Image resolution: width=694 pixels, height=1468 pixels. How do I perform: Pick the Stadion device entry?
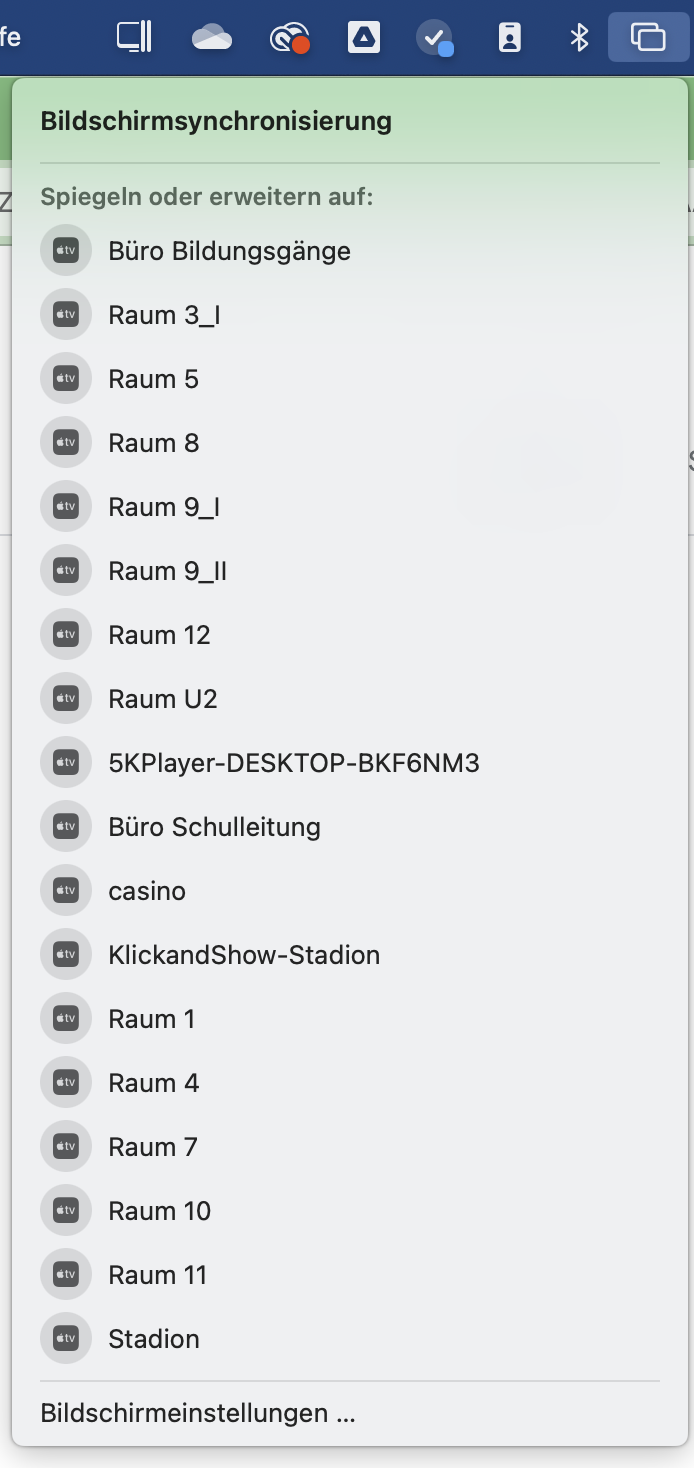coord(153,1339)
